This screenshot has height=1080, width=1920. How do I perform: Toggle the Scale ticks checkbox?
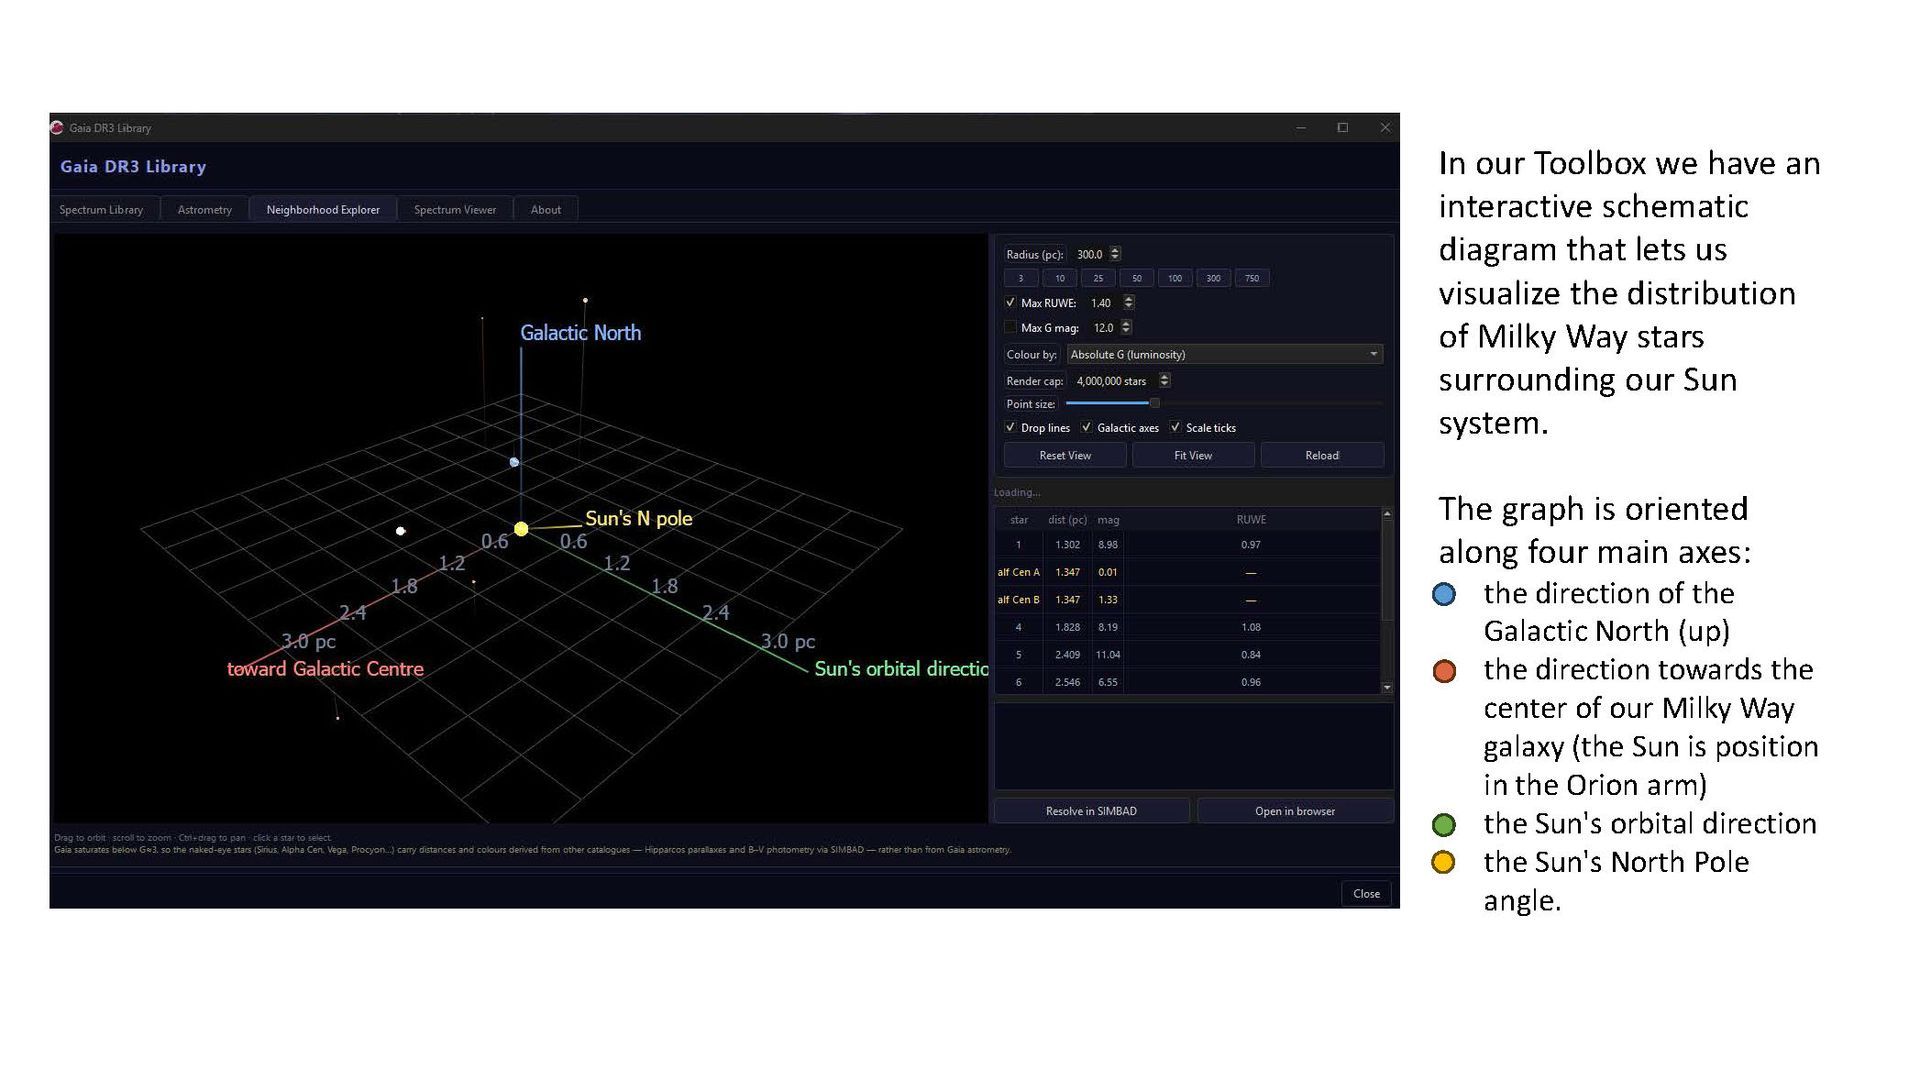pyautogui.click(x=1175, y=427)
